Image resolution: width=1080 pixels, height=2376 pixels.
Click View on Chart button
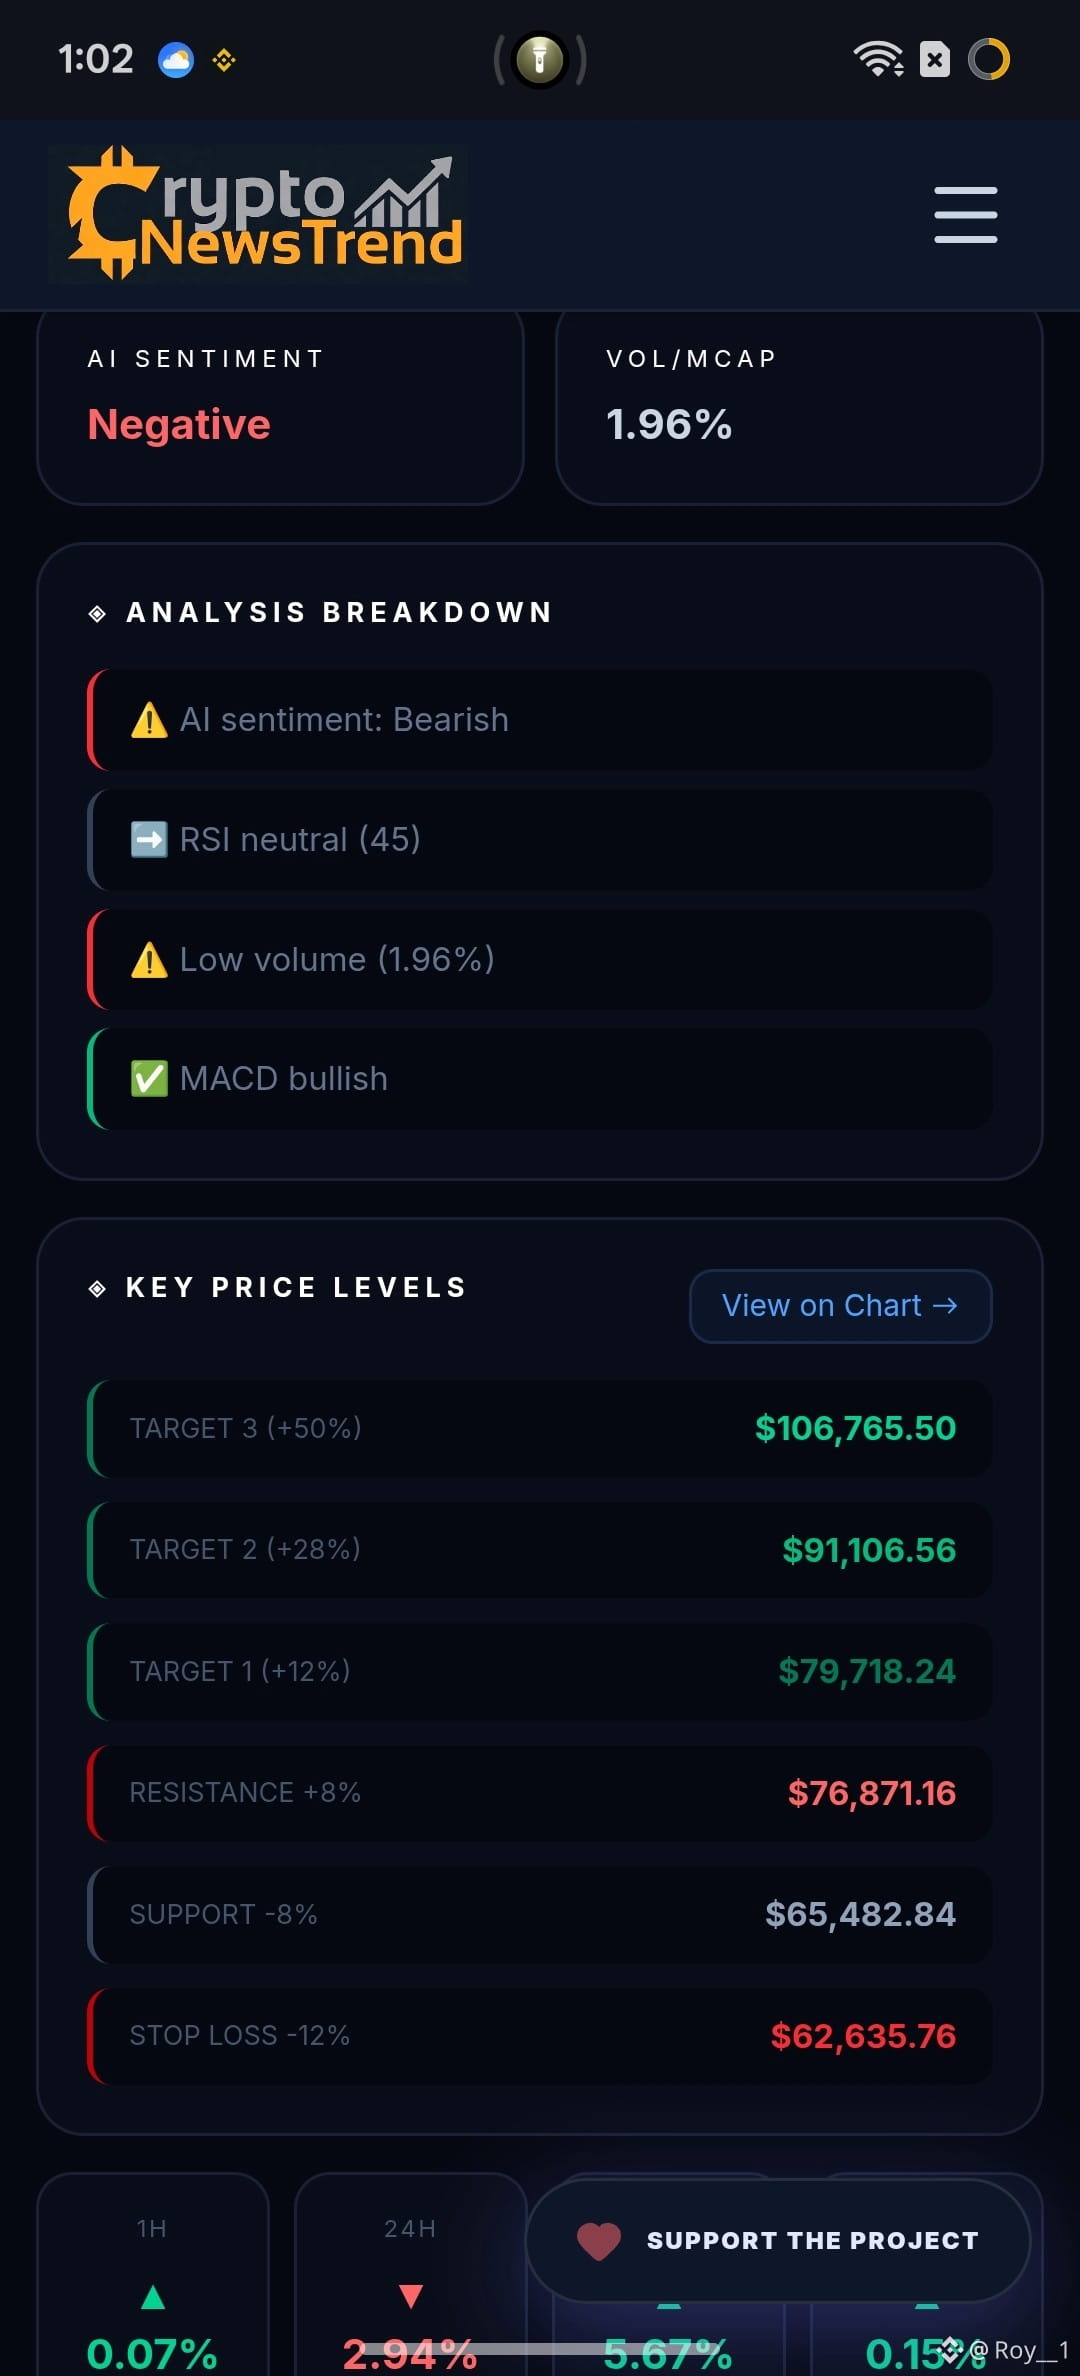pos(841,1306)
